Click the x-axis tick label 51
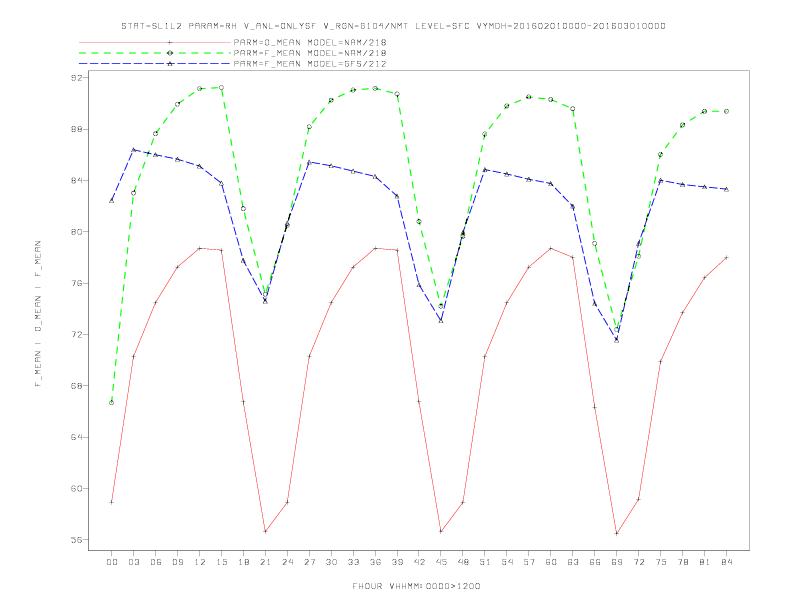 [485, 562]
